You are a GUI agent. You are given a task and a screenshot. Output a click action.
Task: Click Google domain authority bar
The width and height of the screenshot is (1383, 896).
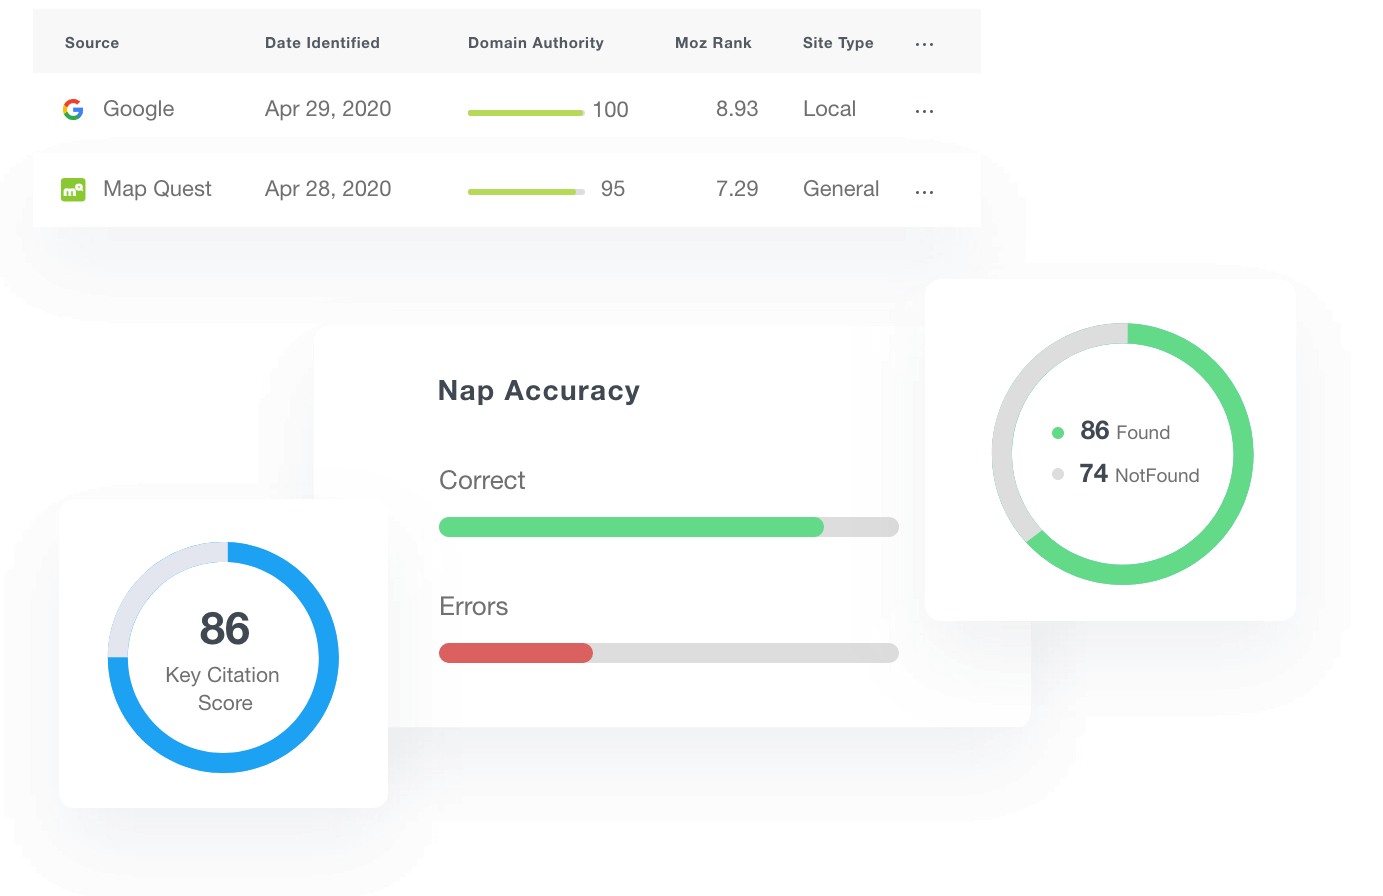tap(526, 112)
